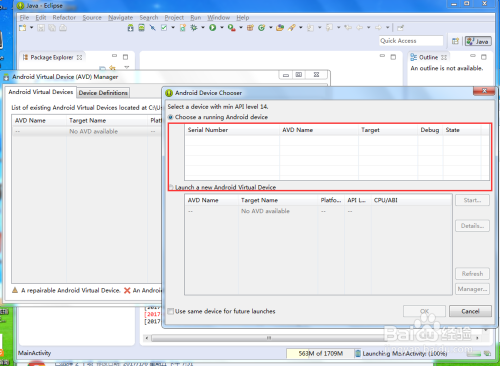Switch to the Android Virtual Devices tab
The width and height of the screenshot is (500, 366).
point(40,92)
